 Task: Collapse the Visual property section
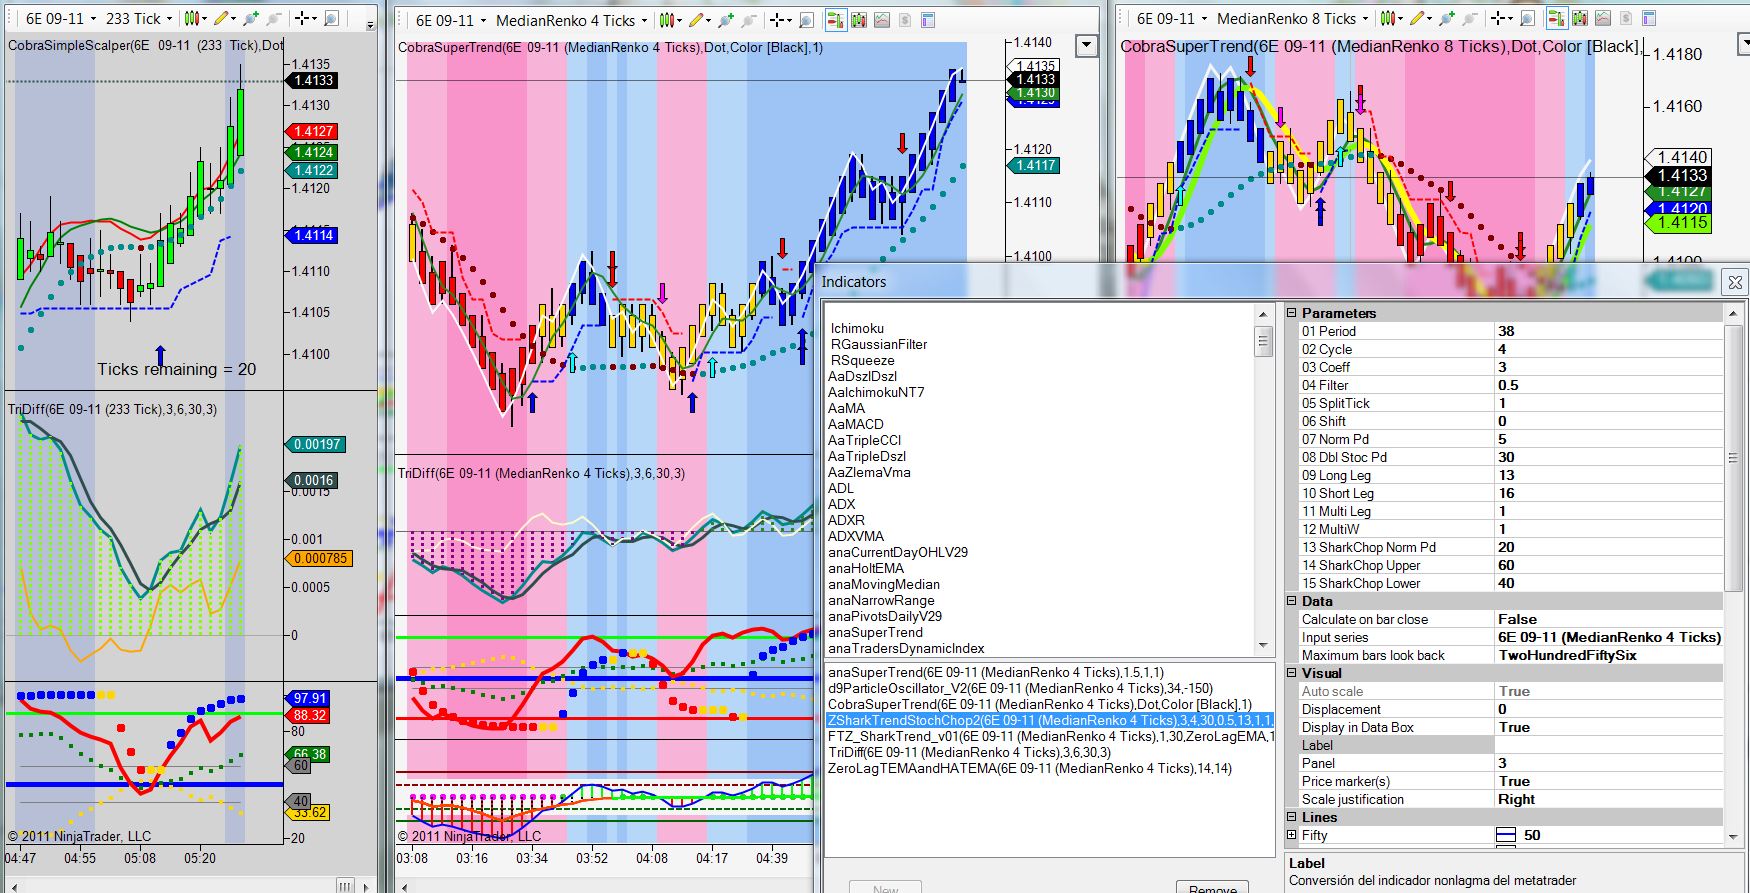[1291, 673]
